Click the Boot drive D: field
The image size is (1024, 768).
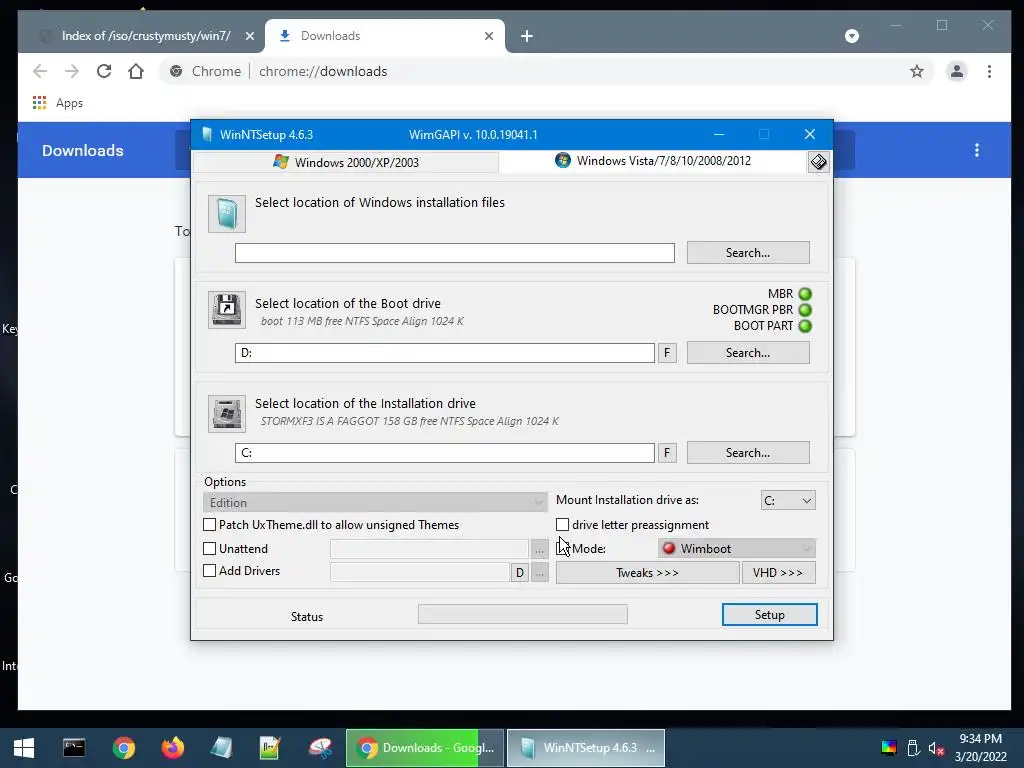click(445, 353)
